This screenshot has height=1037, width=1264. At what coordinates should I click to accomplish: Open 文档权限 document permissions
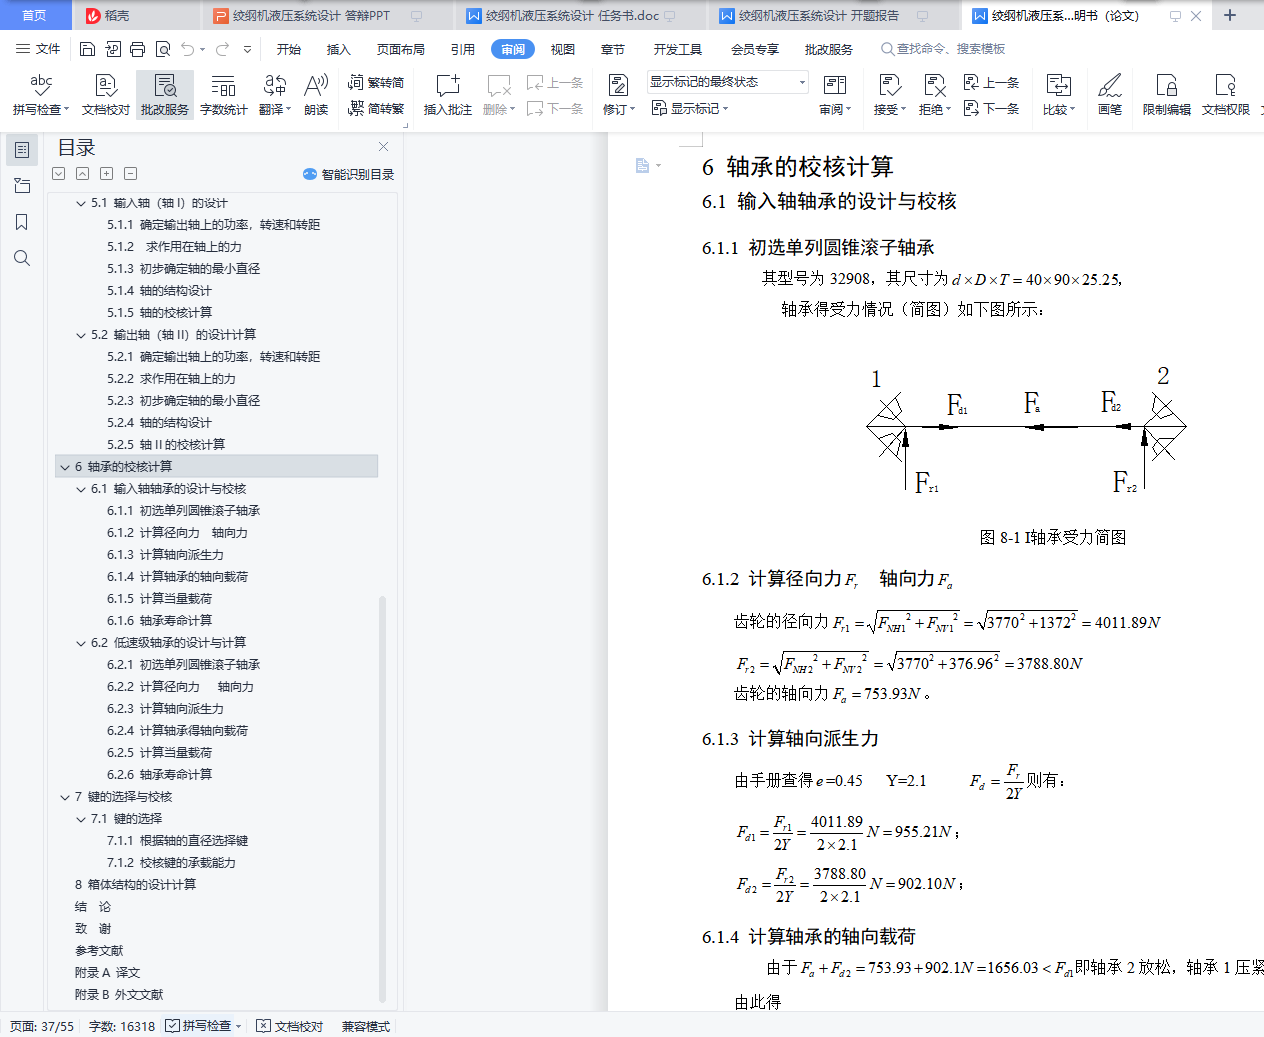1226,95
